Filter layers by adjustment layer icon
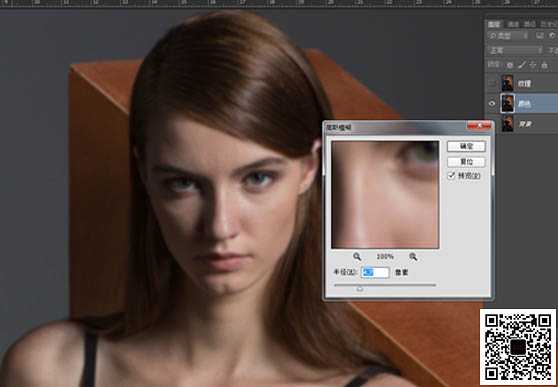Viewport: 558px width, 387px height. click(x=552, y=36)
